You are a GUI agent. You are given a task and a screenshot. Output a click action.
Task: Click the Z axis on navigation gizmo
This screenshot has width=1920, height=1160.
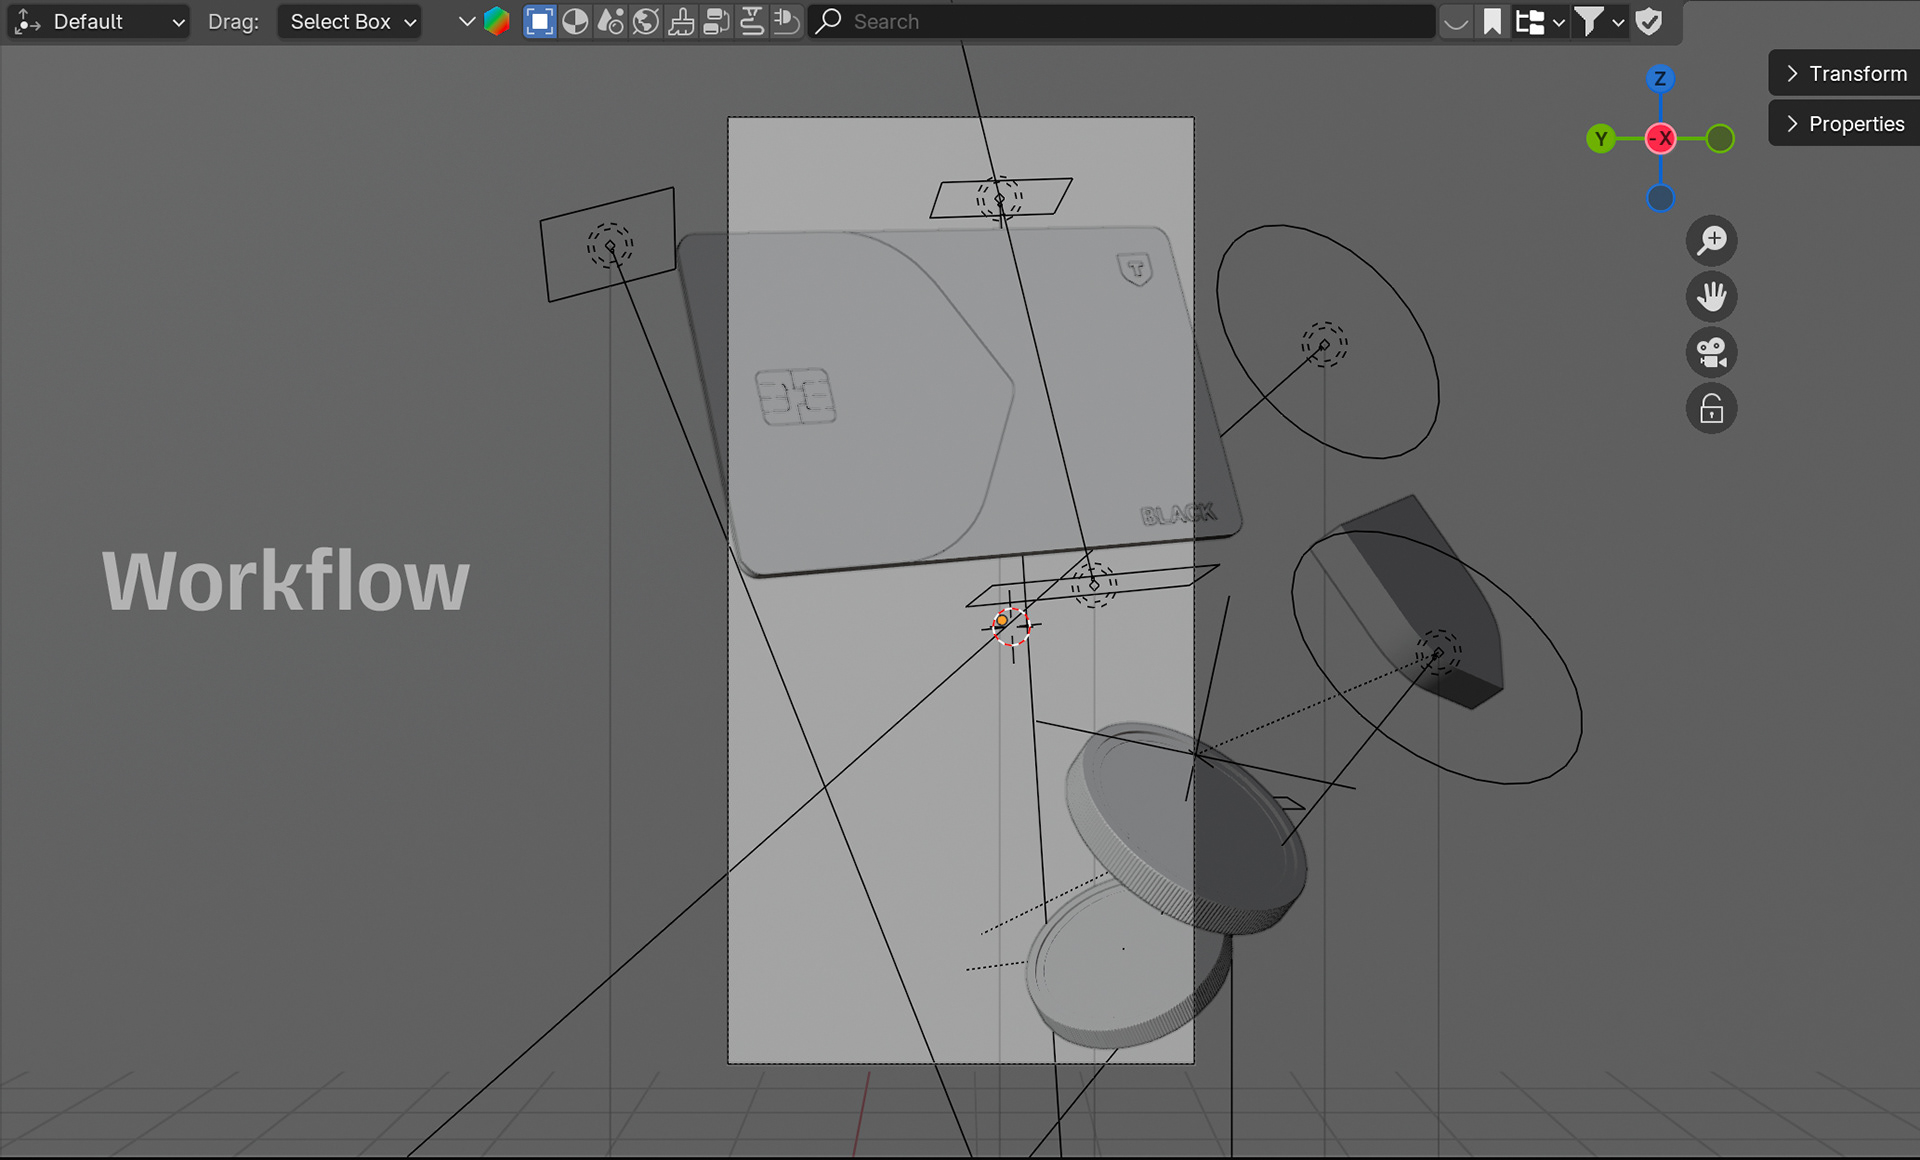[1660, 78]
